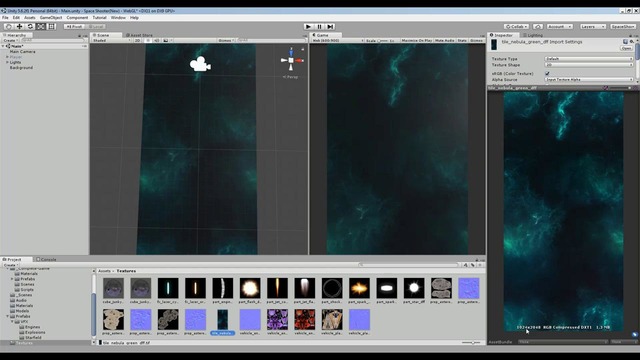This screenshot has height=360, width=640.
Task: Toggle scene lighting icon in Scene toolbar
Action: pos(148,40)
